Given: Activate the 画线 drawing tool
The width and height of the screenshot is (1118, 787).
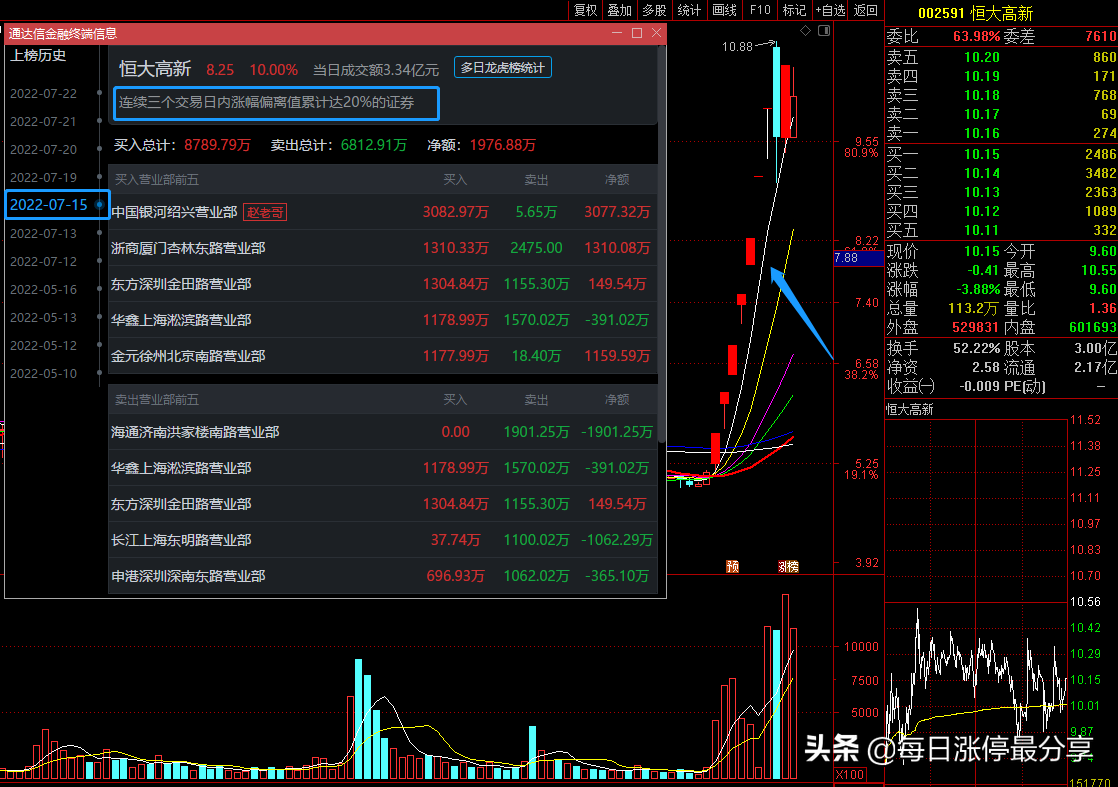Looking at the screenshot, I should pyautogui.click(x=724, y=10).
